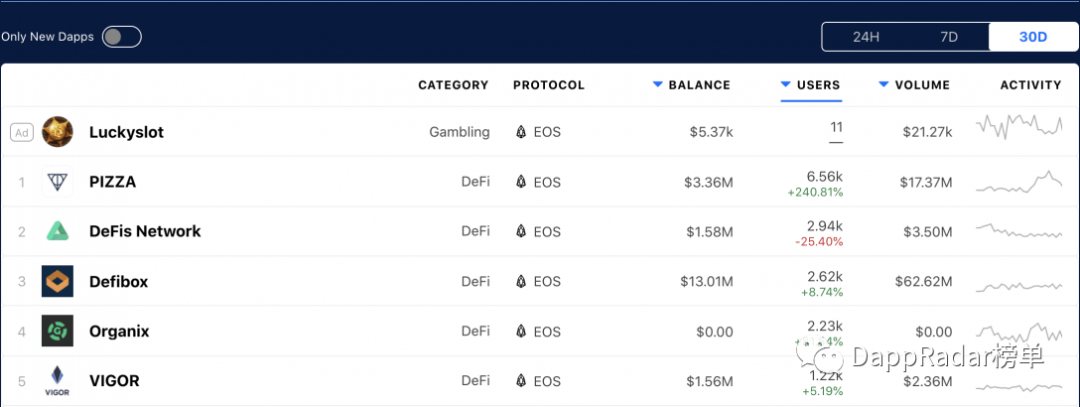Screen dimensions: 1080x407
Task: Click the CATEGORY column header
Action: (x=453, y=85)
